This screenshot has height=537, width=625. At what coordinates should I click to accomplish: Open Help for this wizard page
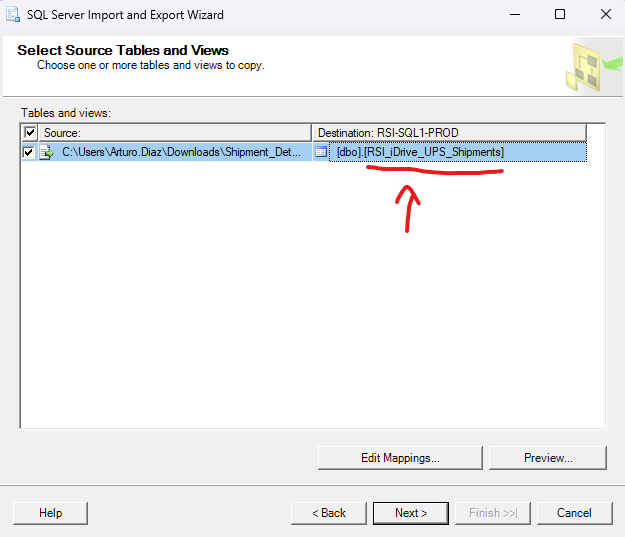pos(50,513)
